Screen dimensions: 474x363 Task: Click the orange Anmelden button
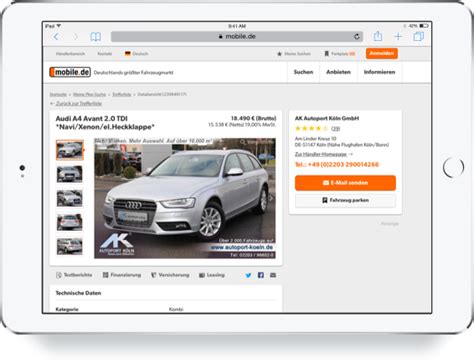(382, 53)
